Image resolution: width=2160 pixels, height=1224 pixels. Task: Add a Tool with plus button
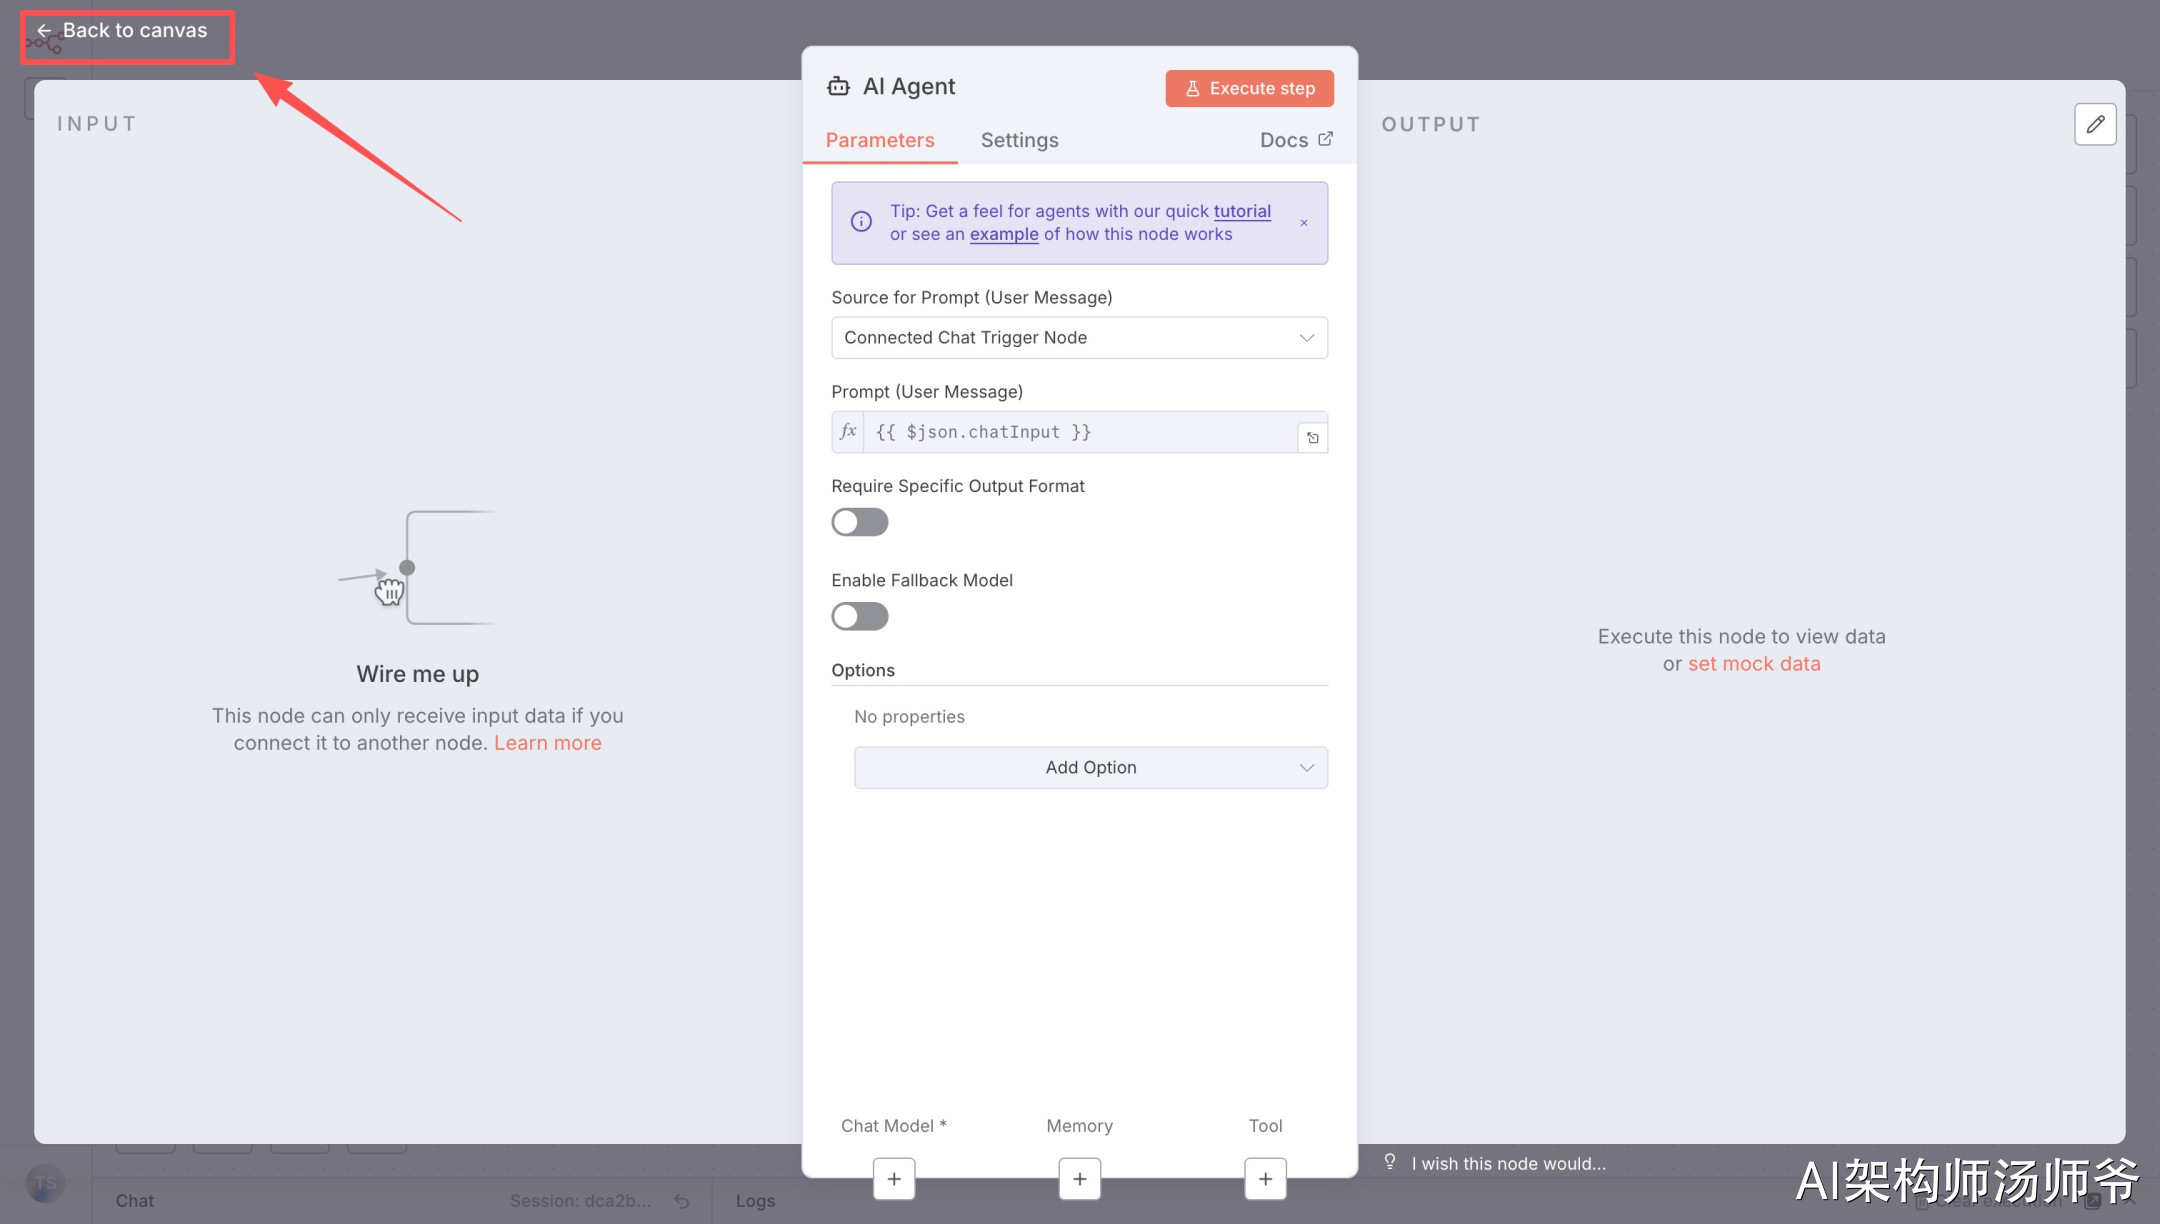[1265, 1179]
